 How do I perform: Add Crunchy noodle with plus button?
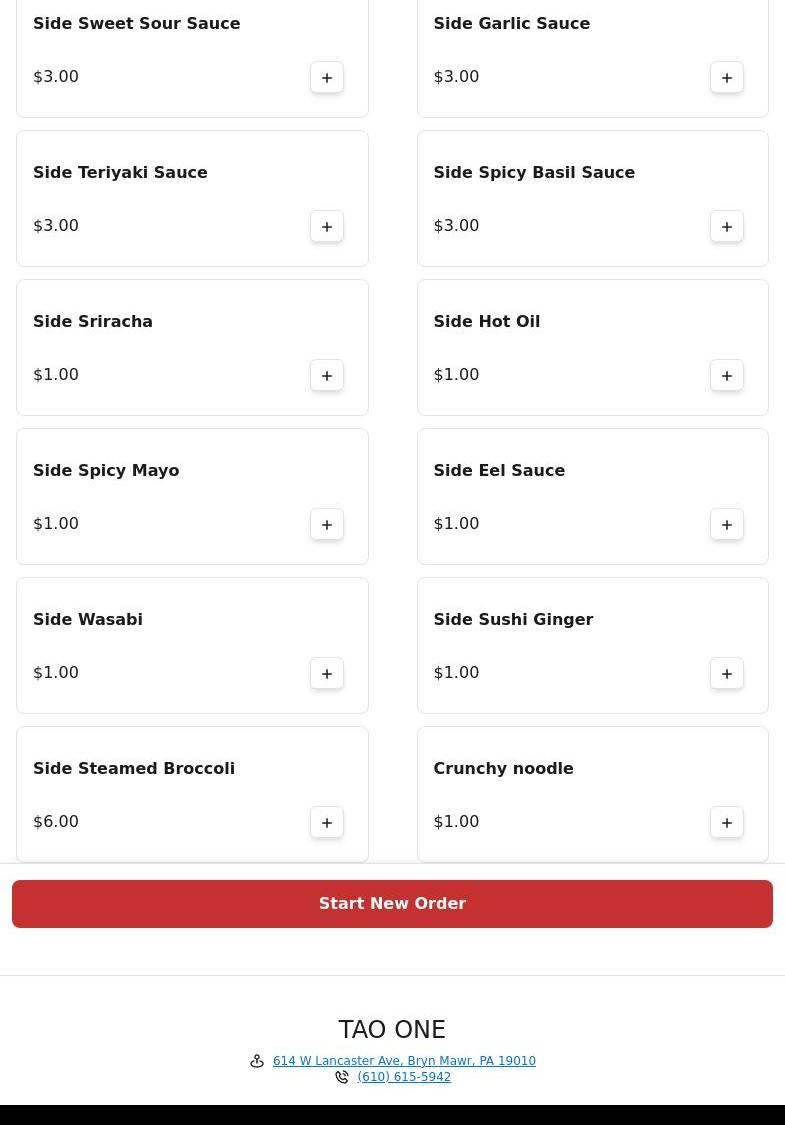(x=727, y=822)
